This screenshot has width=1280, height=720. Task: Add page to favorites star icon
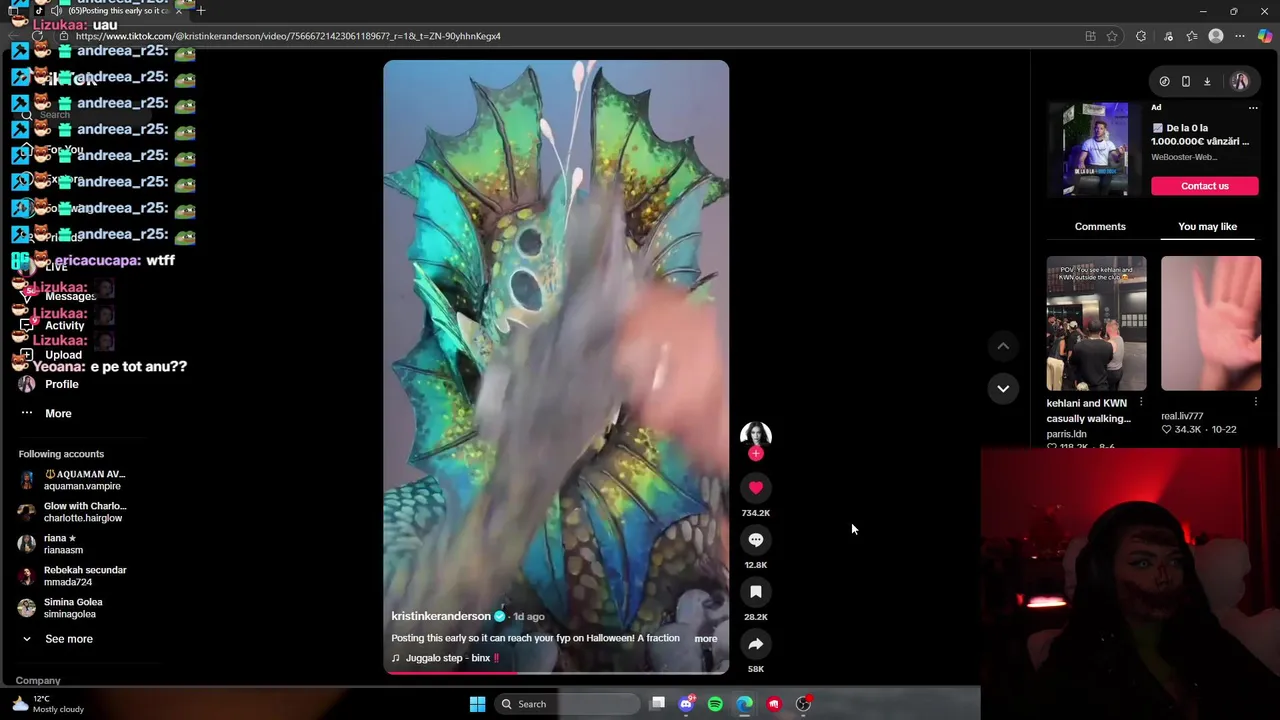(x=1112, y=36)
